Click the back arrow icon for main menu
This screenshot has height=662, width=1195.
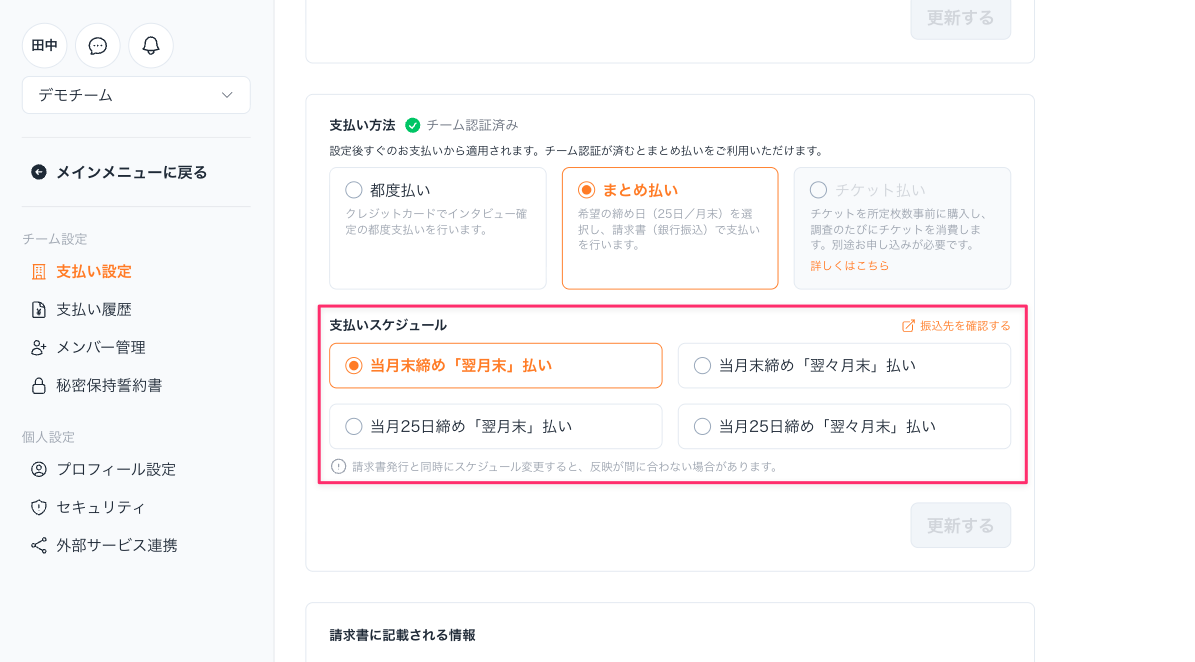pyautogui.click(x=39, y=172)
